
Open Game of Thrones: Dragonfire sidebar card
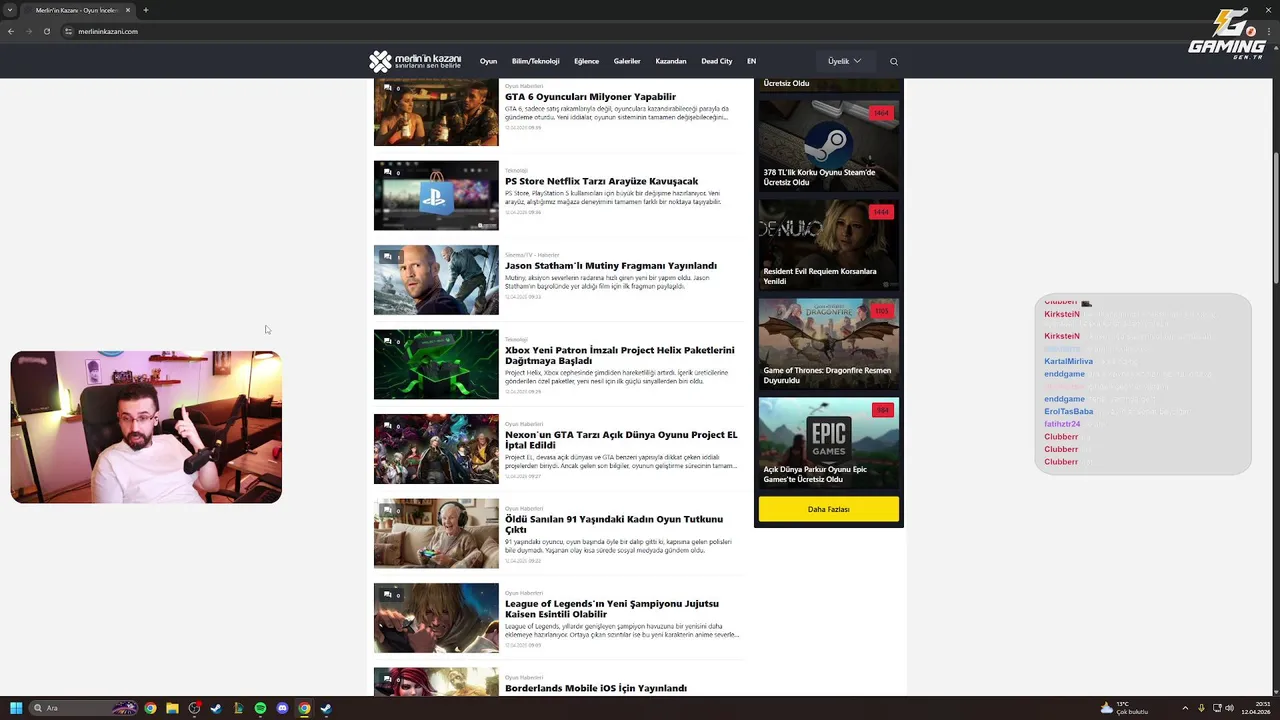tap(829, 344)
